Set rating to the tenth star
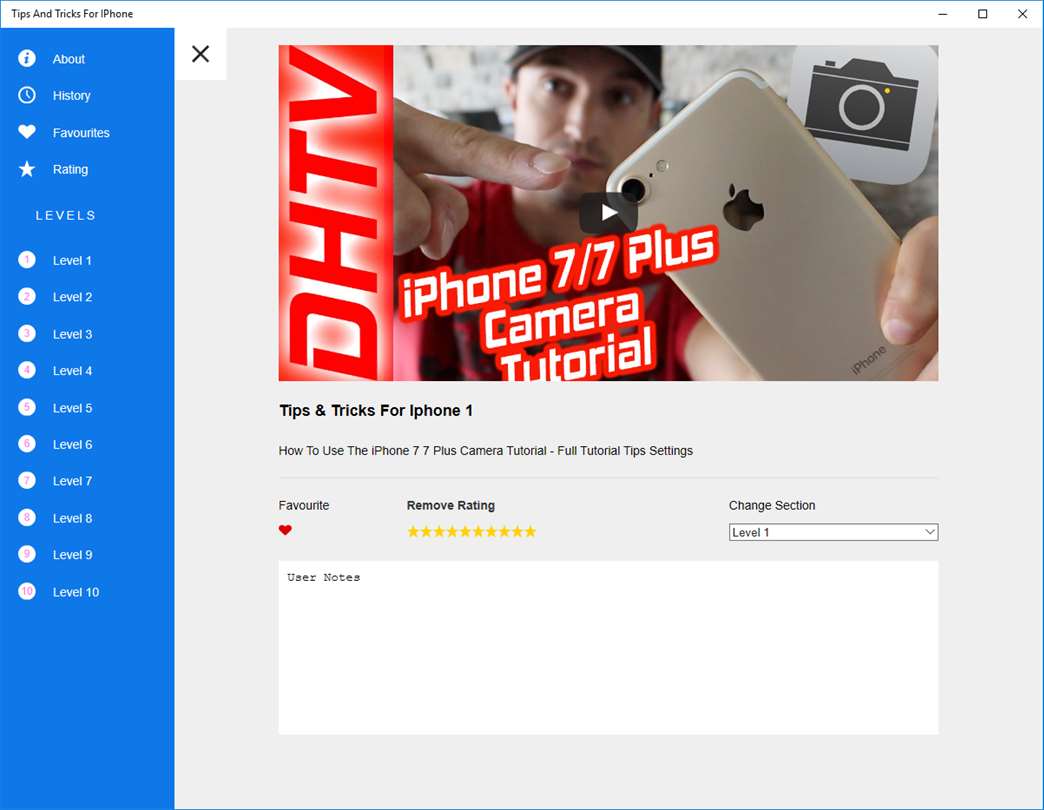The image size is (1044, 810). [530, 531]
